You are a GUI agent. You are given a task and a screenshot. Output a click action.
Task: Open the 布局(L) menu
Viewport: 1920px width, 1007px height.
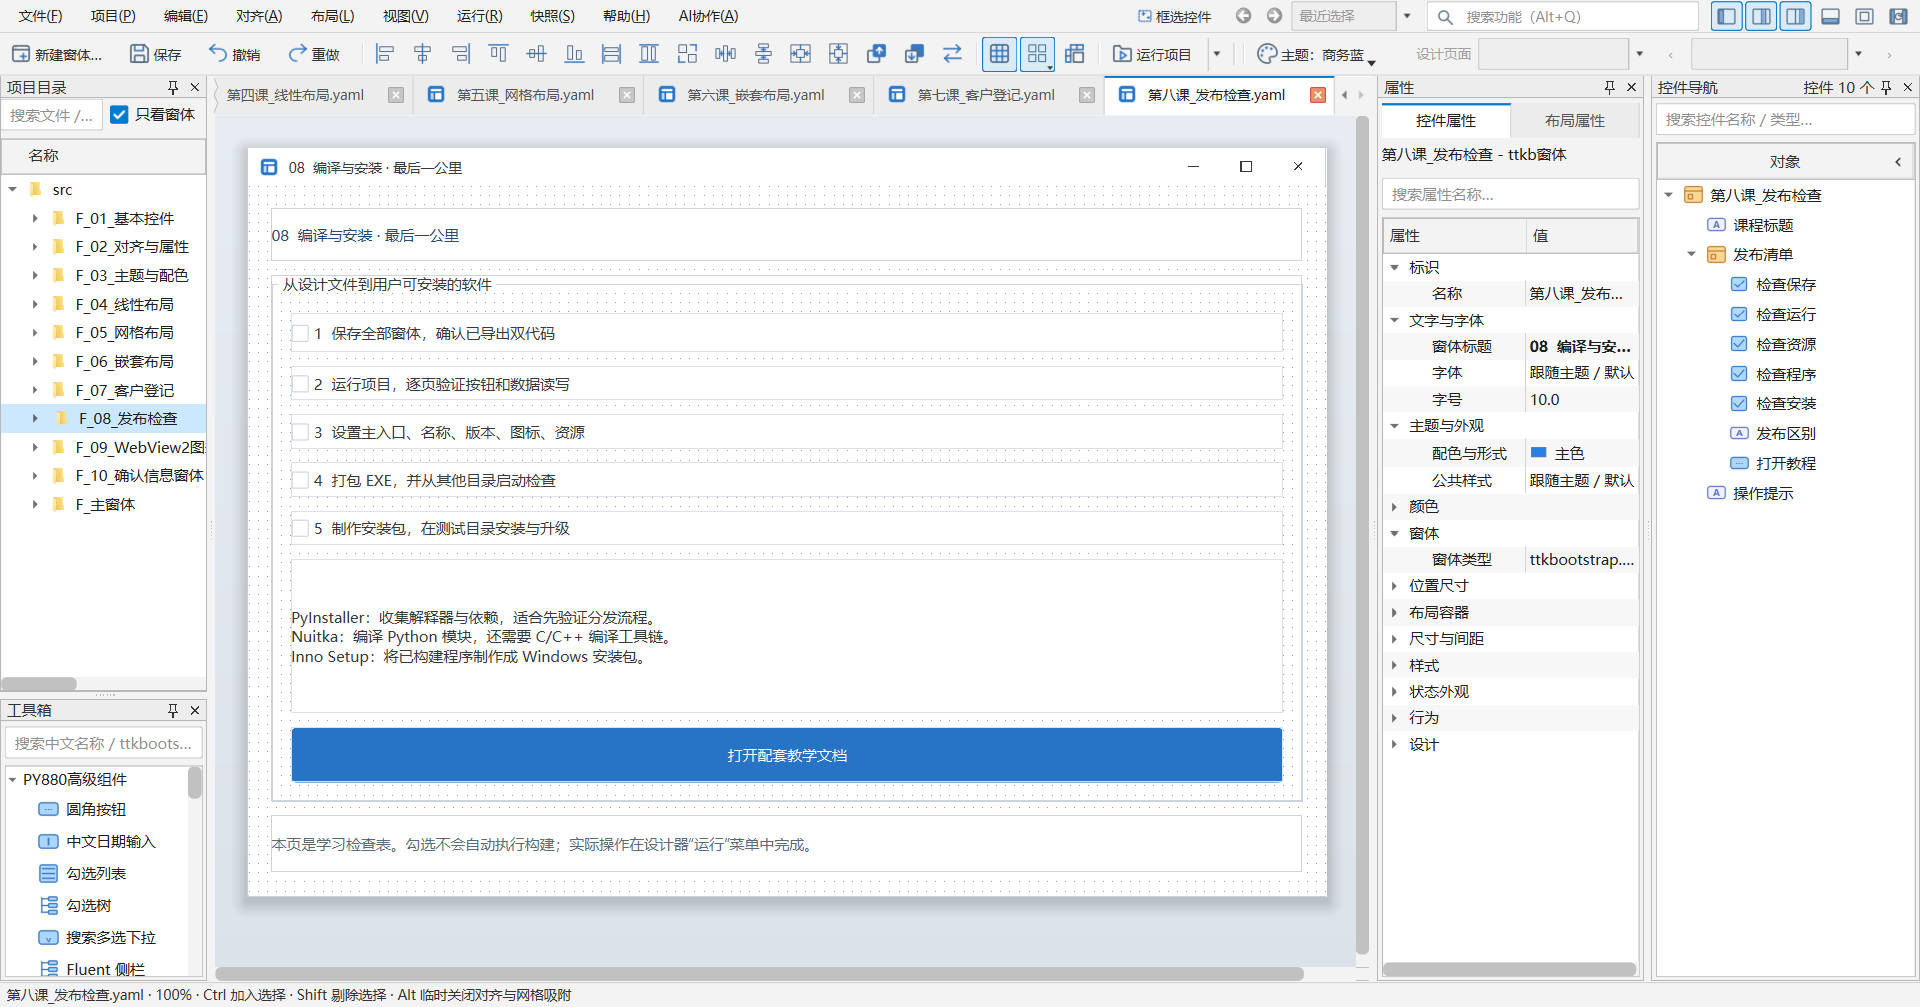(332, 16)
